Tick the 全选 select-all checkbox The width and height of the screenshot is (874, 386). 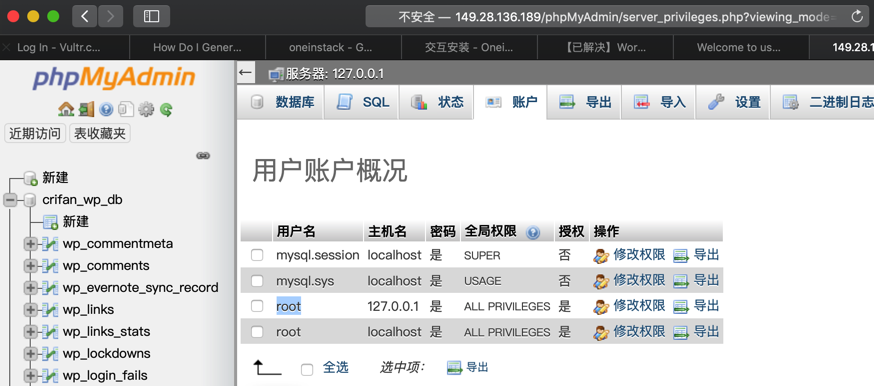point(307,369)
